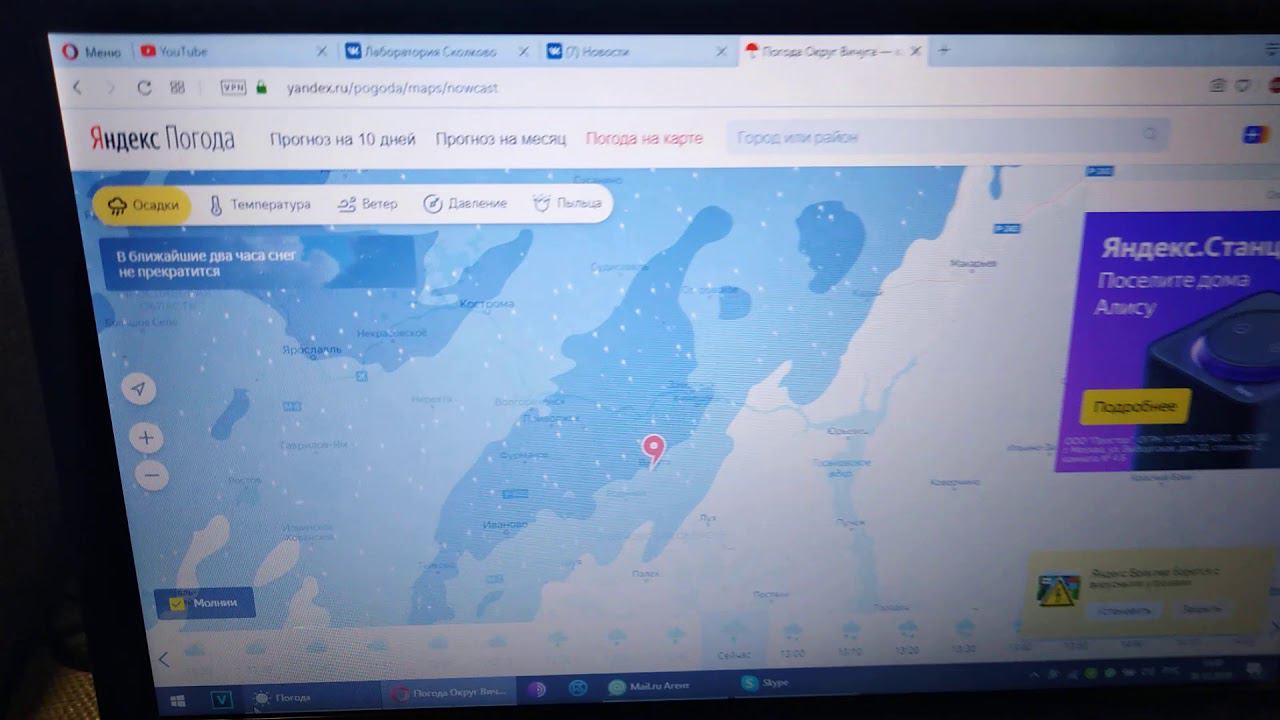Switch to Opera Погода Округ Вичуга taskbar item

pos(449,693)
